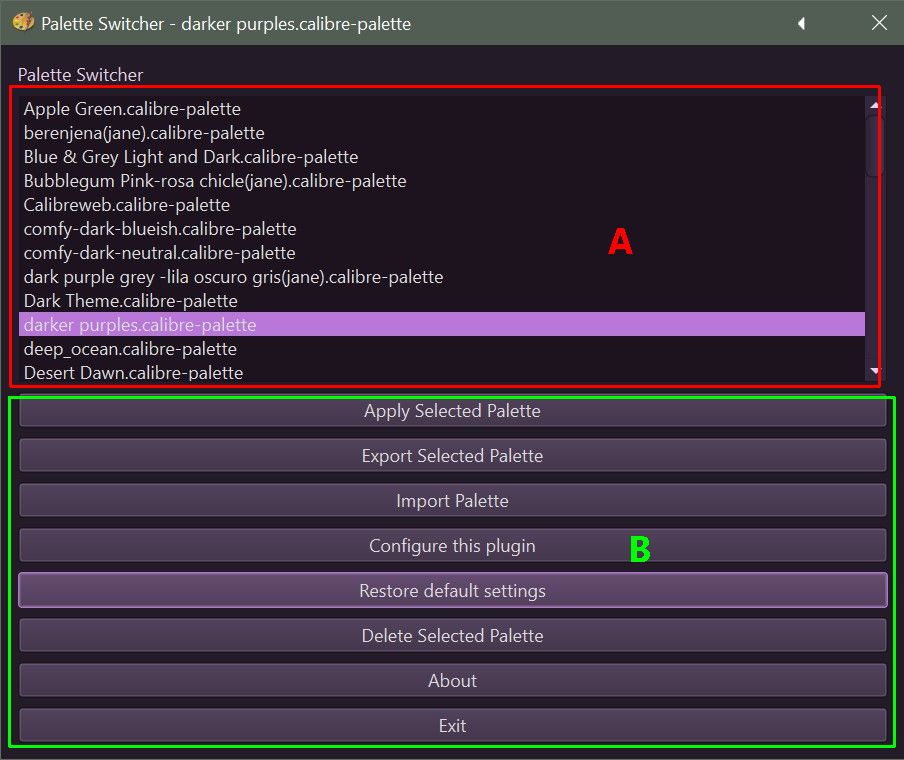Click Apply Selected Palette button

click(x=453, y=411)
